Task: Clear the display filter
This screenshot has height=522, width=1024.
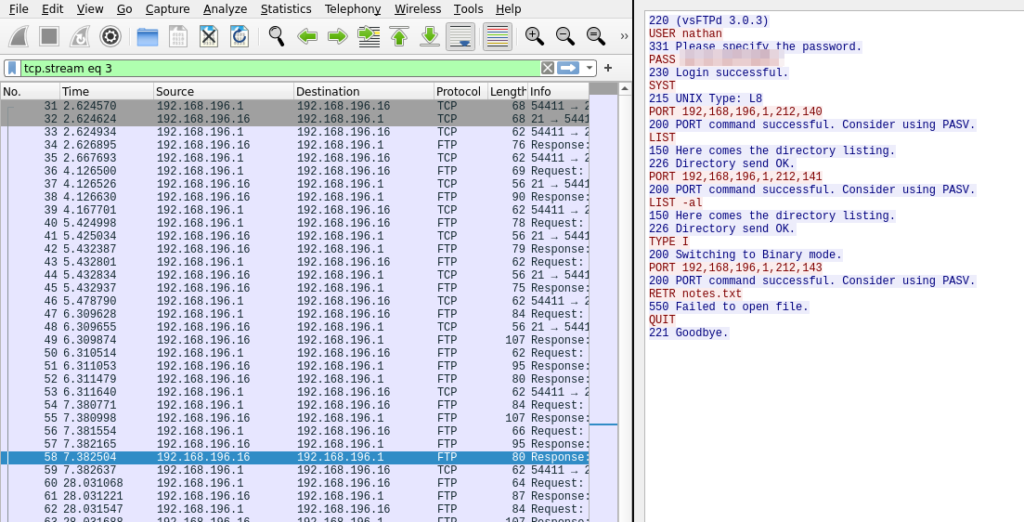Action: coord(547,68)
